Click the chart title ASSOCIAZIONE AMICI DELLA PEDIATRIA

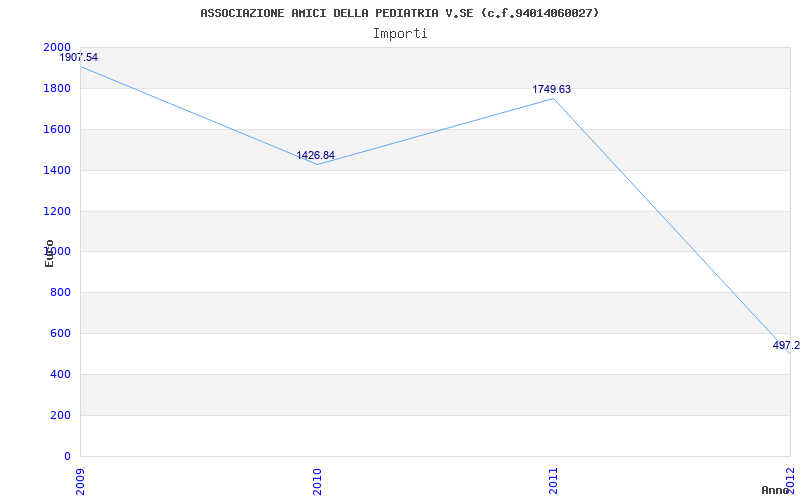tap(399, 13)
